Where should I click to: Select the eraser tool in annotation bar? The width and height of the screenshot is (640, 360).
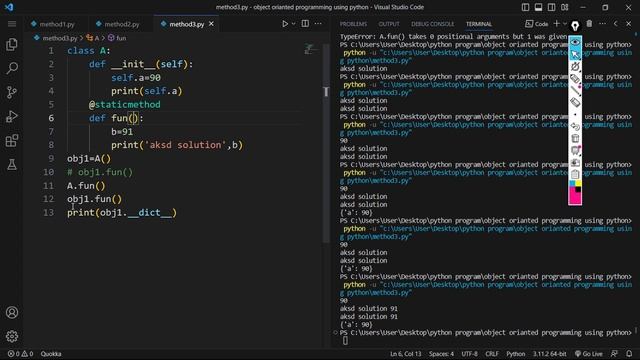click(575, 102)
